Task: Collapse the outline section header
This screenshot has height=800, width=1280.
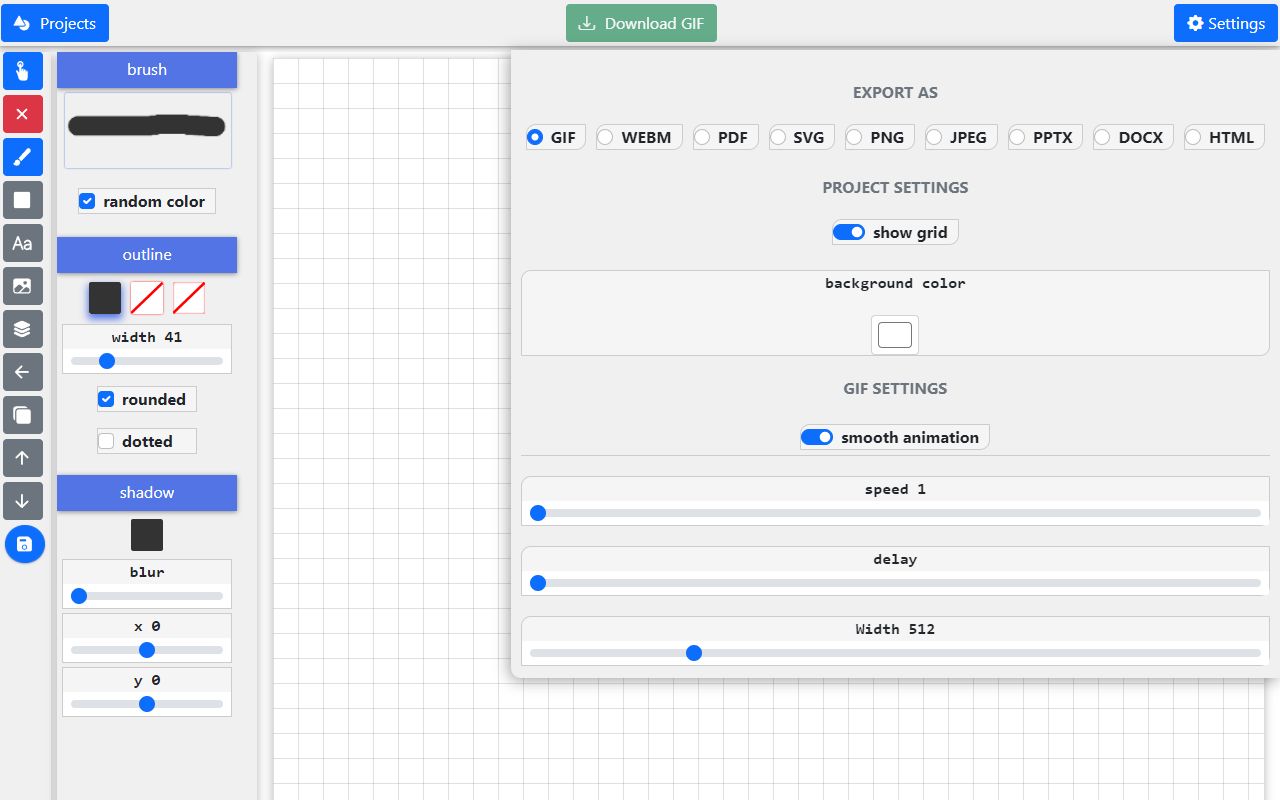Action: click(x=147, y=255)
